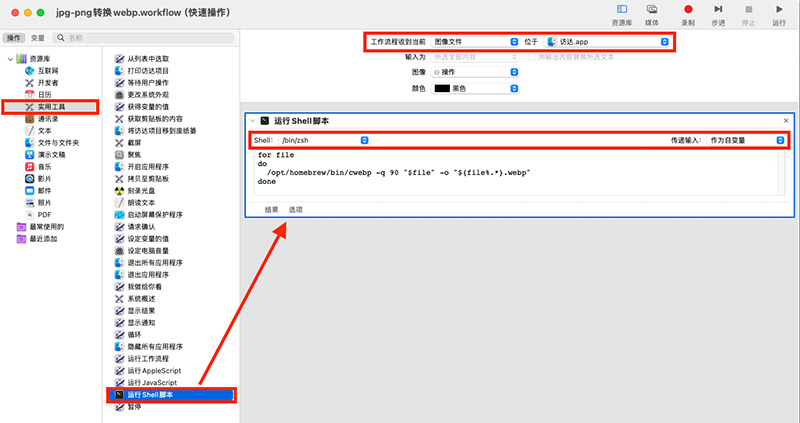Show the 结果 (Results) of shell action

[271, 209]
